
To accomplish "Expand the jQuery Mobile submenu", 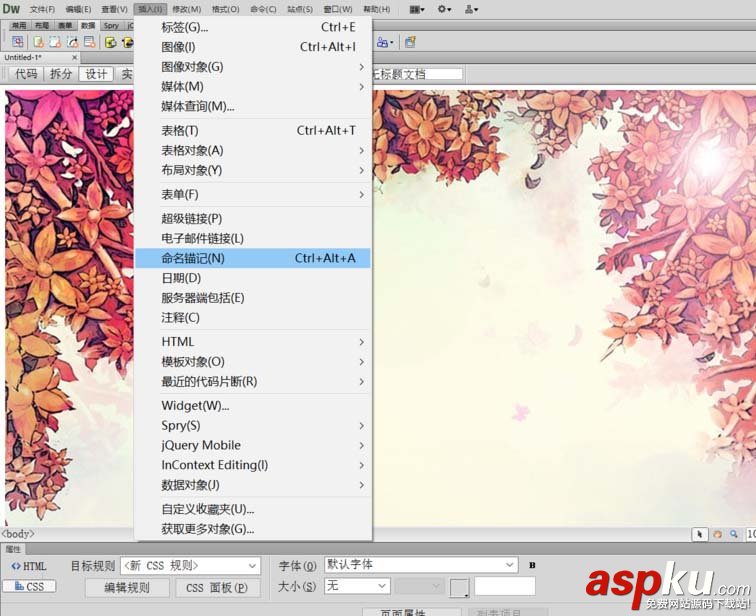I will [x=253, y=445].
